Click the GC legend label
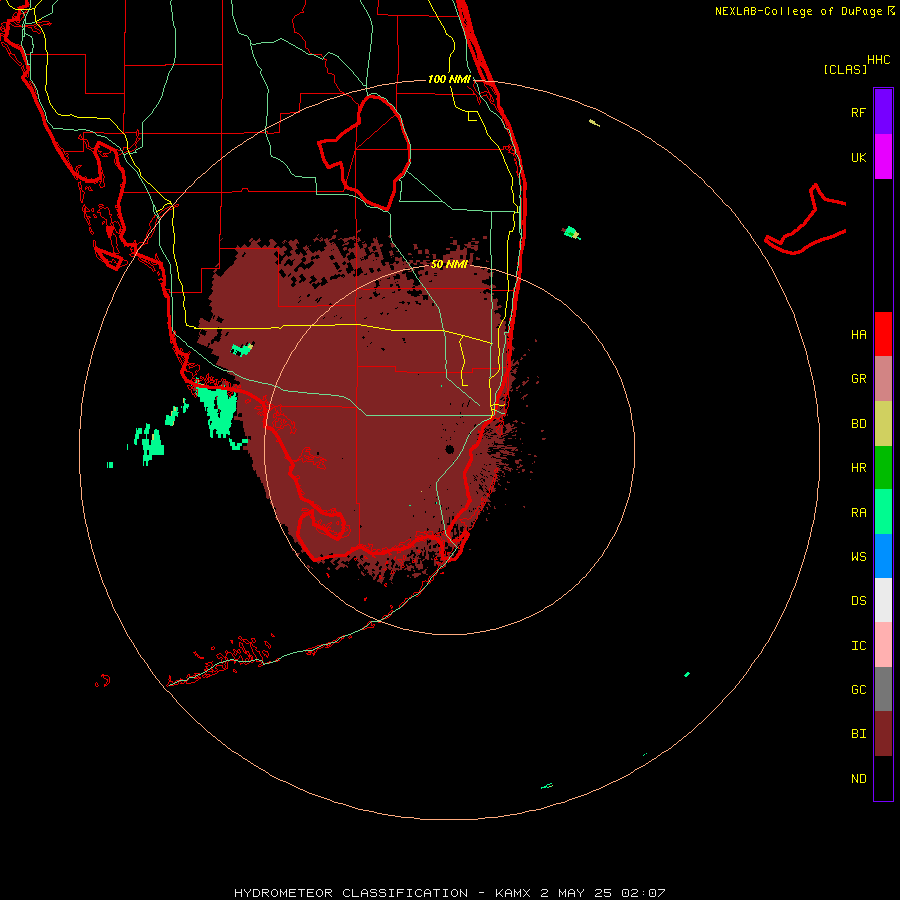Viewport: 900px width, 900px height. (858, 689)
